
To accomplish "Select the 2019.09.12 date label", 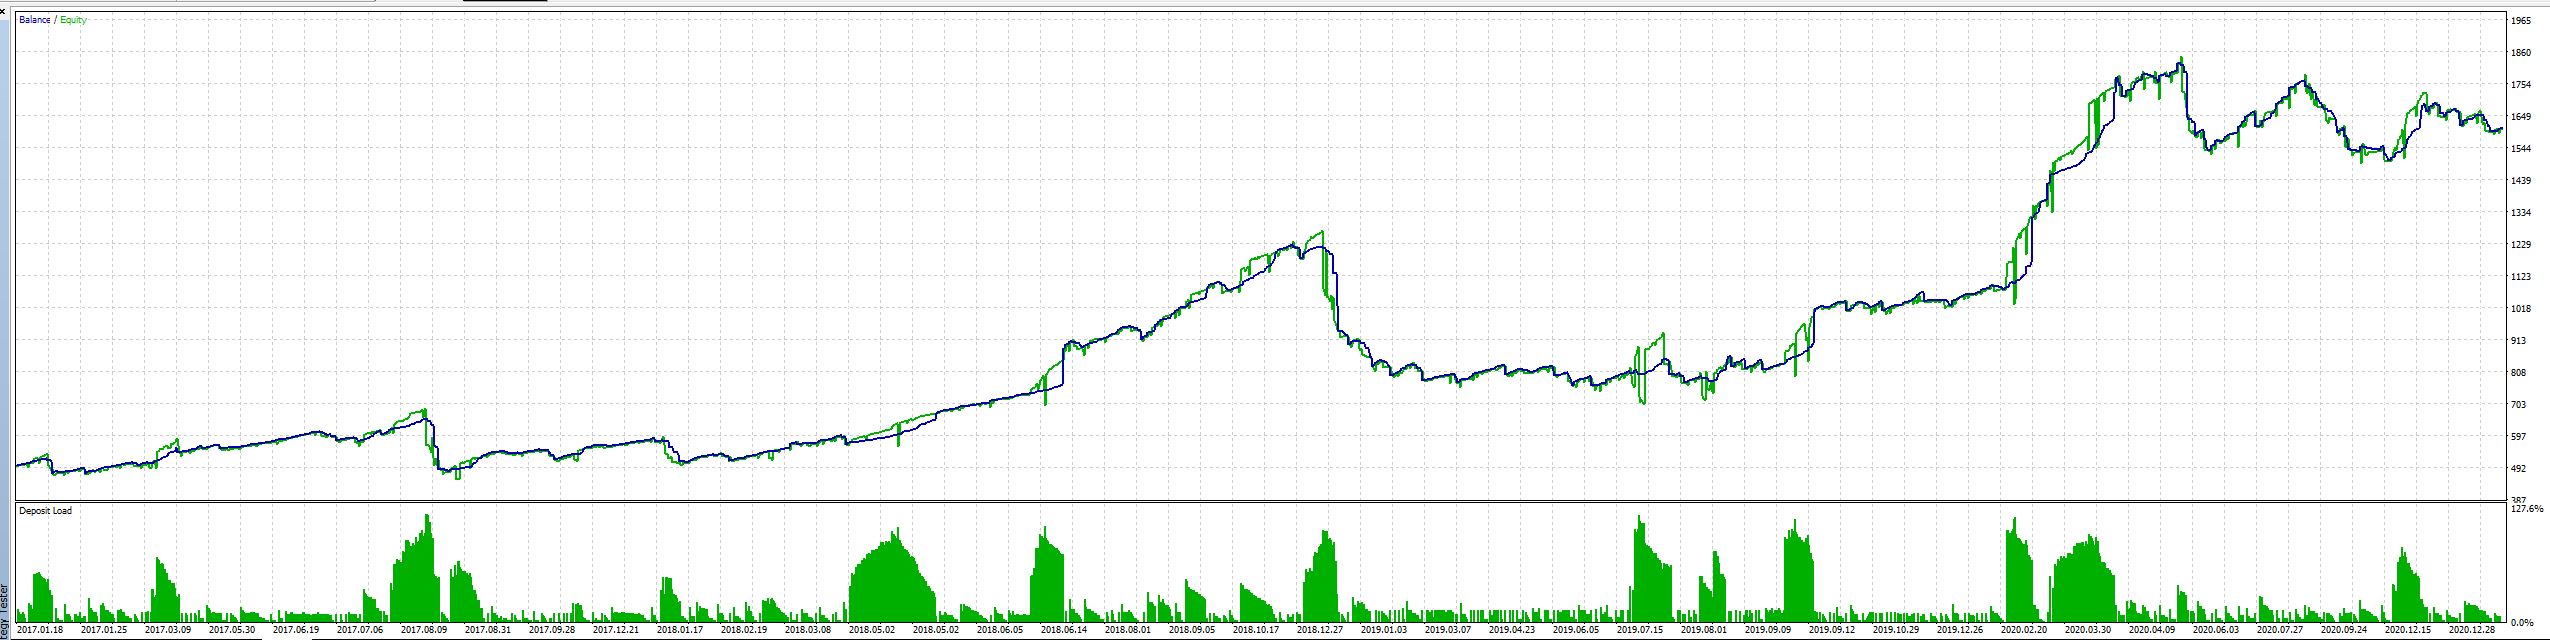I will coord(1832,630).
